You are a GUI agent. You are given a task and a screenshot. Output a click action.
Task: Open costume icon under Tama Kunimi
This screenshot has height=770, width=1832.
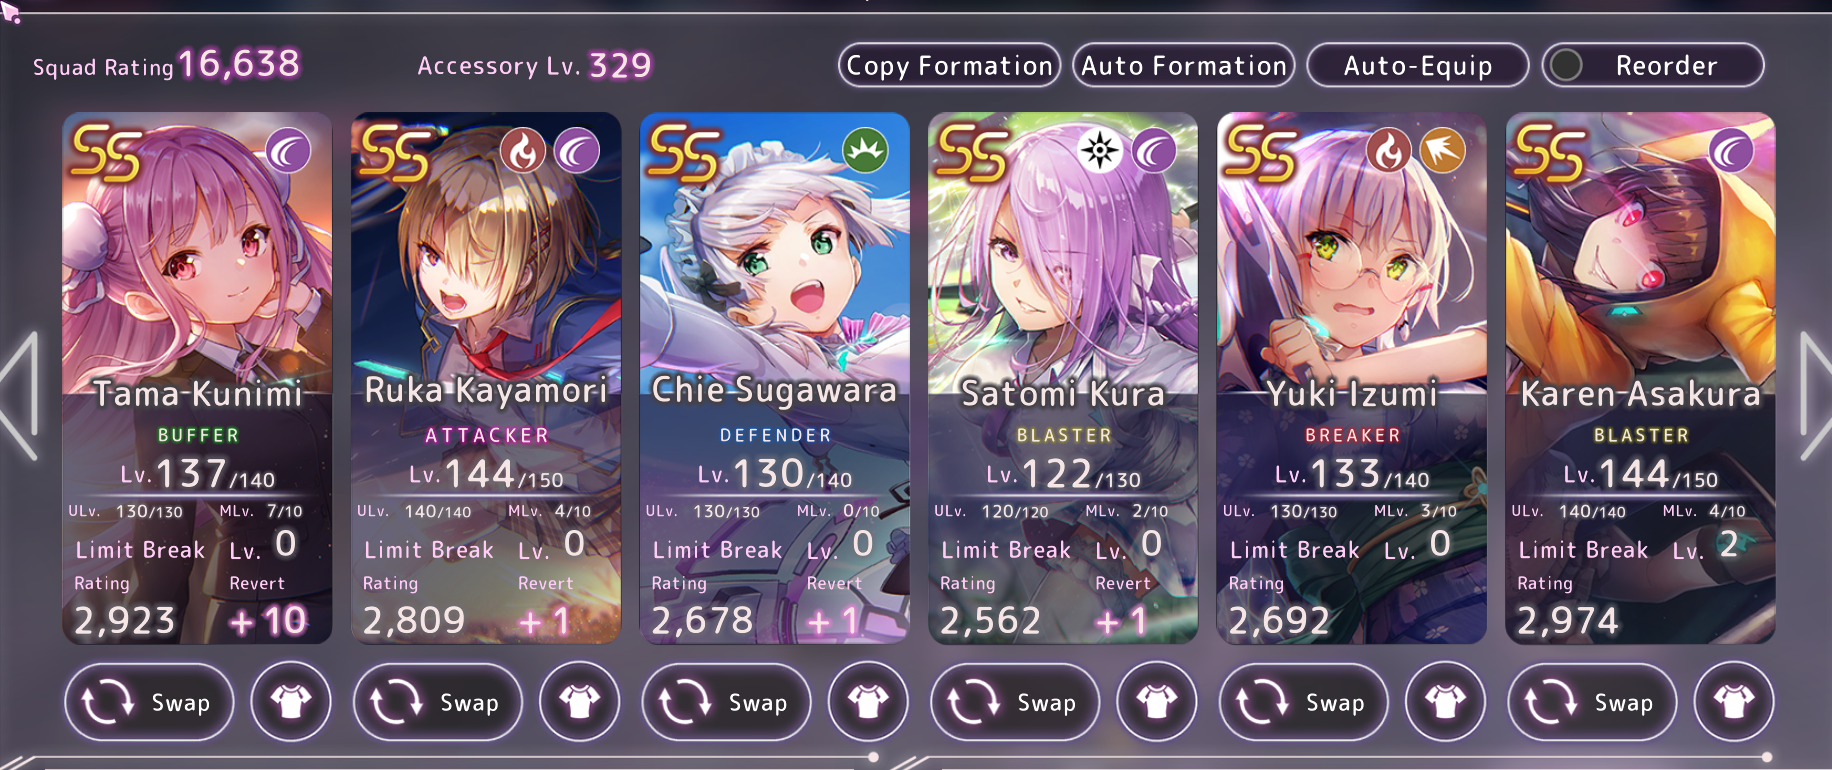290,702
